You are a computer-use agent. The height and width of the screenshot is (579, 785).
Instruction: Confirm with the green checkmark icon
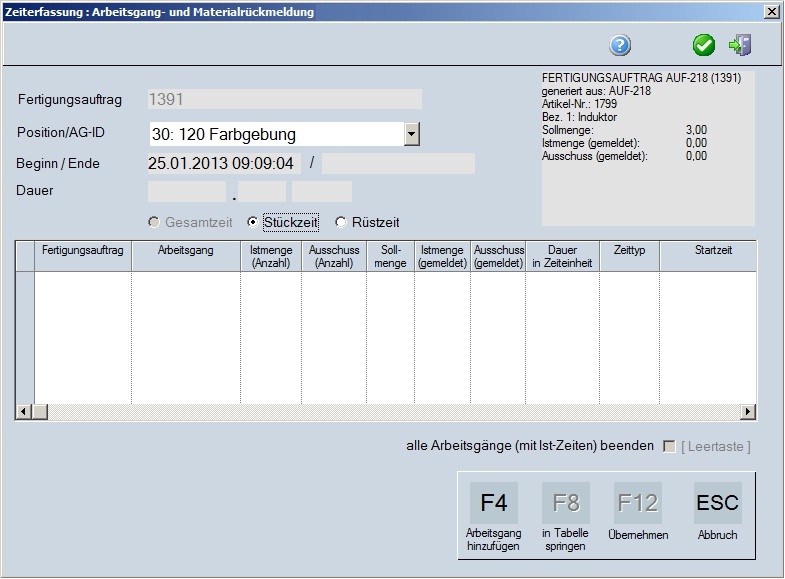704,45
